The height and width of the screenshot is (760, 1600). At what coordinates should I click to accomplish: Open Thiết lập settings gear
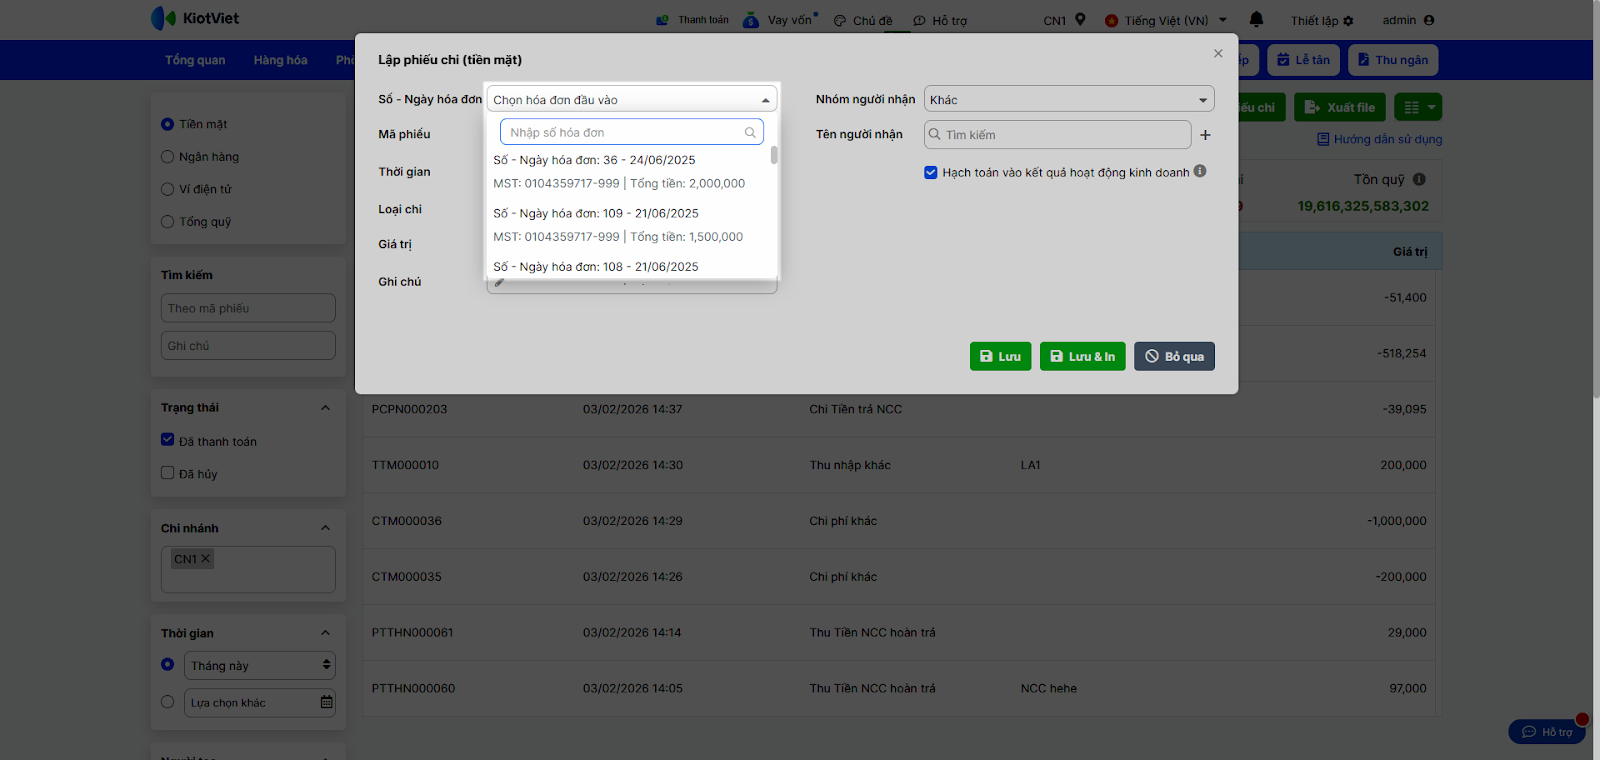point(1348,21)
